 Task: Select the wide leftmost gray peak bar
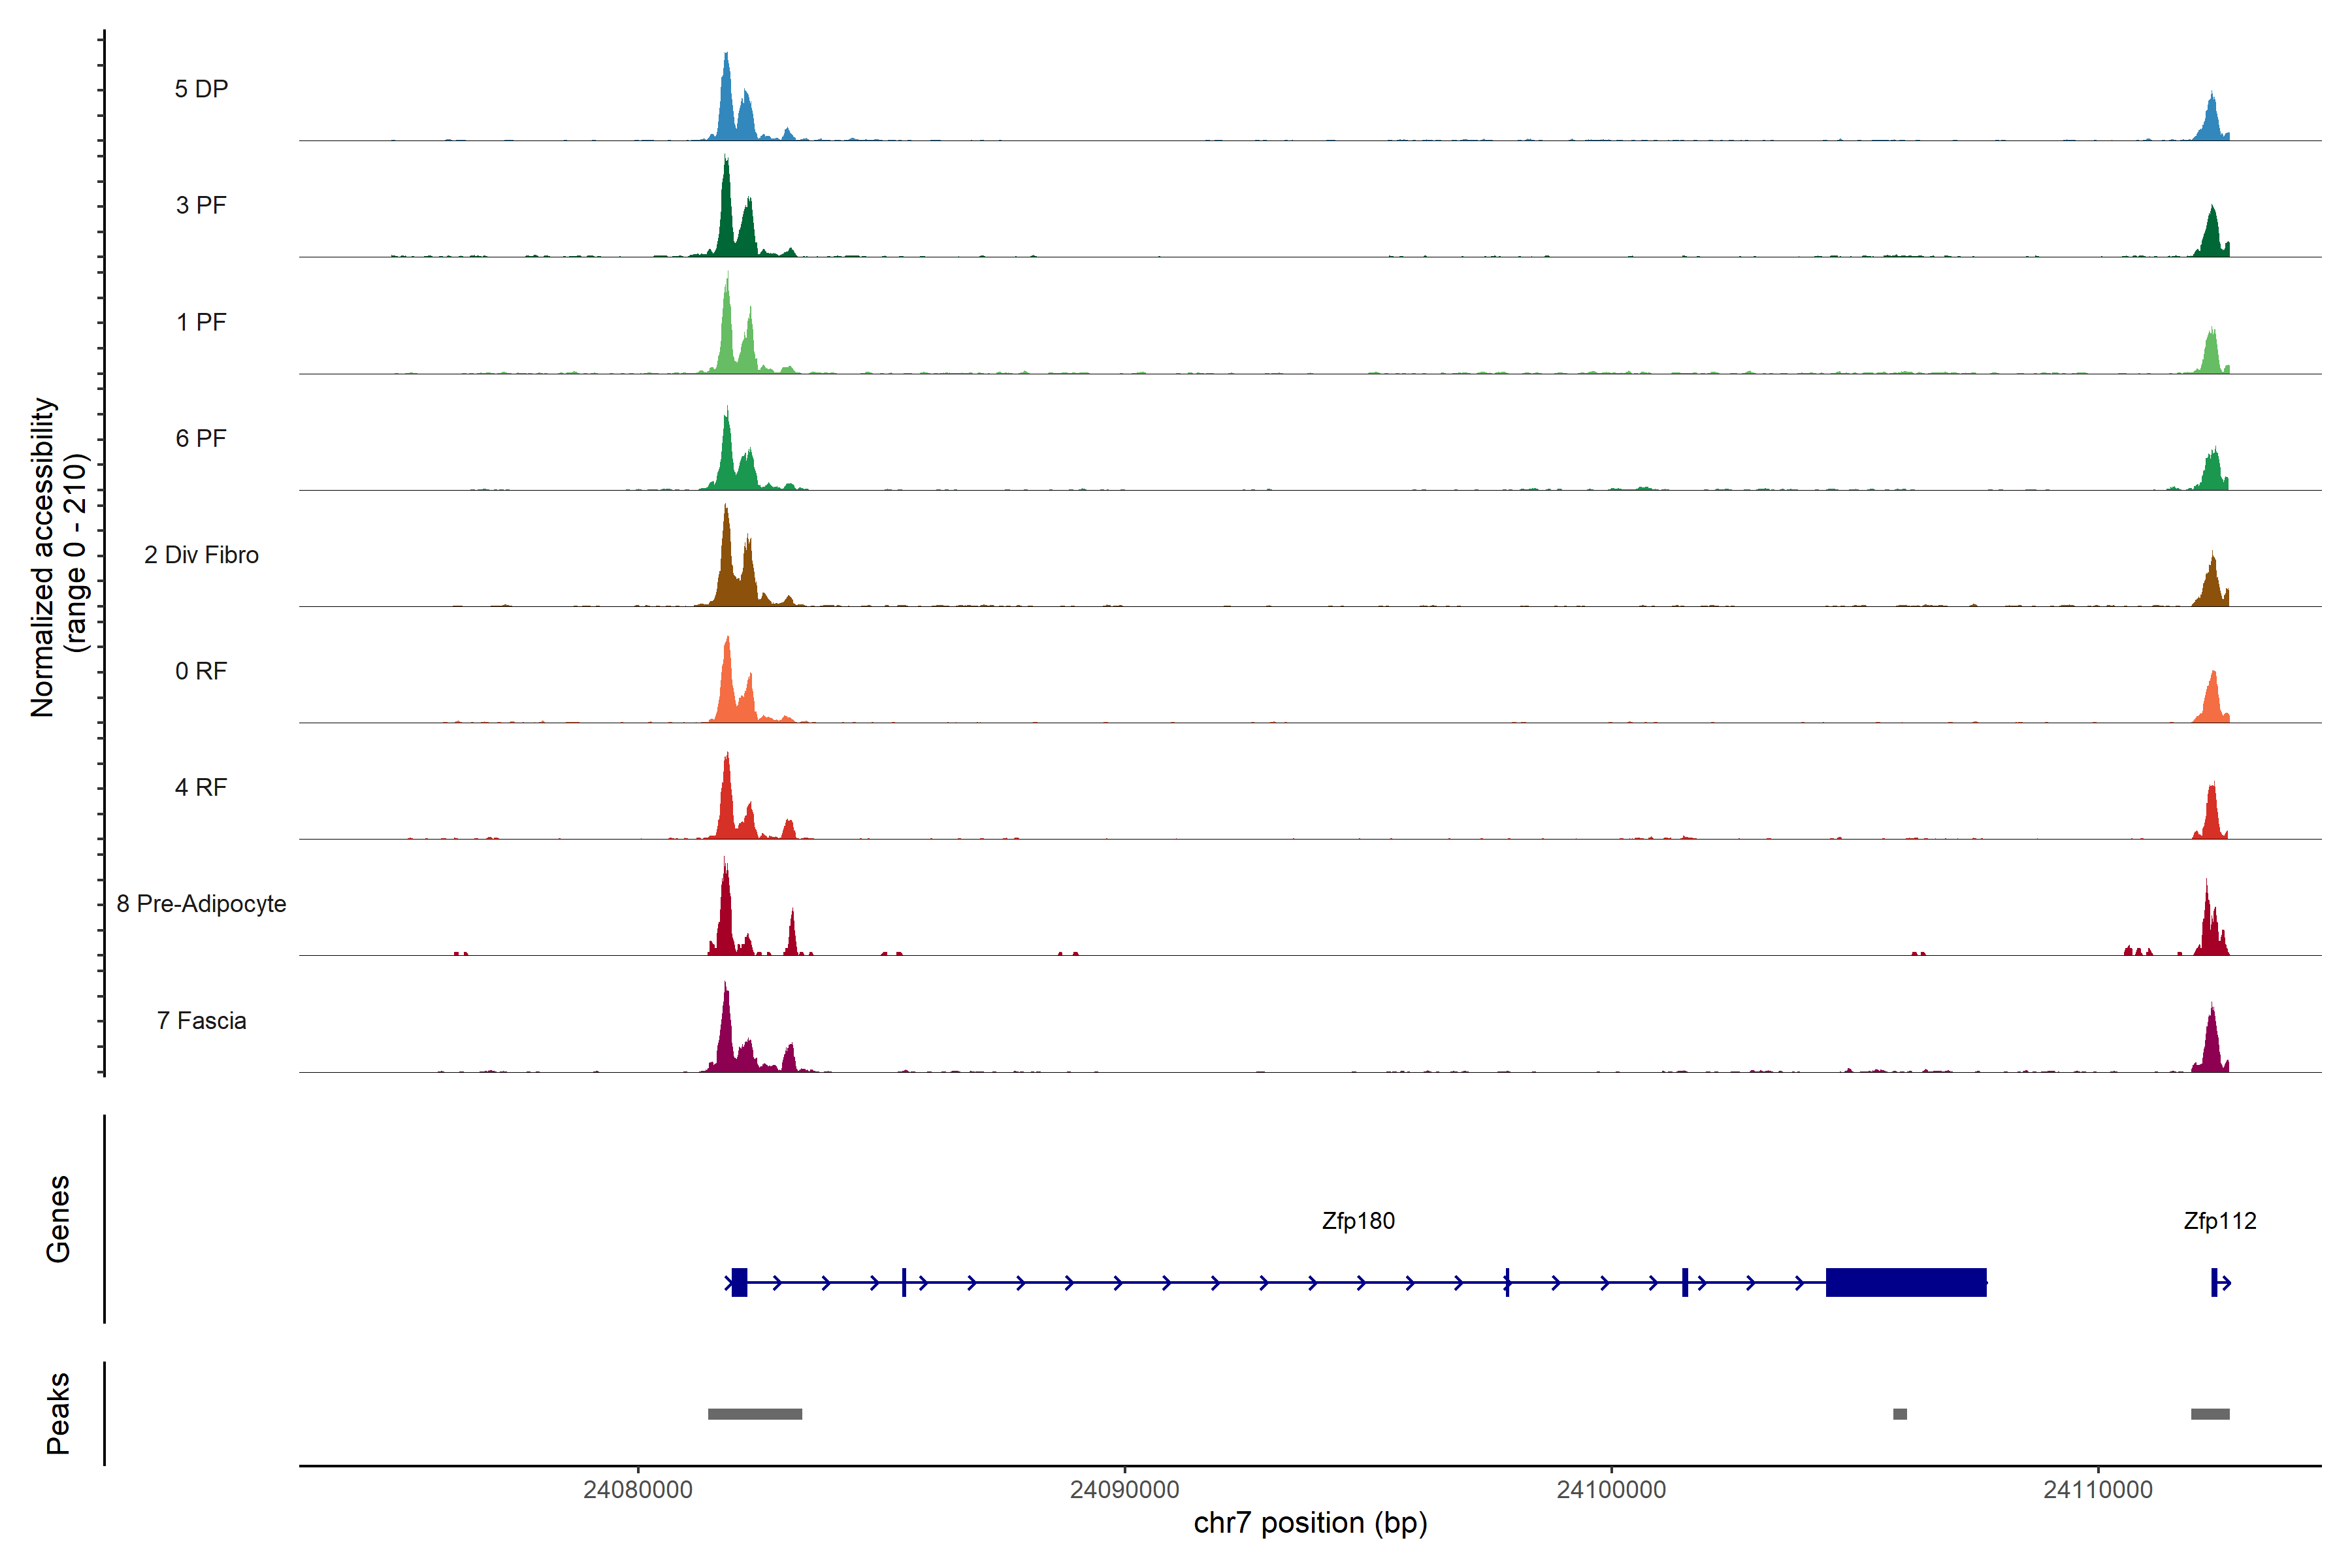(755, 1414)
